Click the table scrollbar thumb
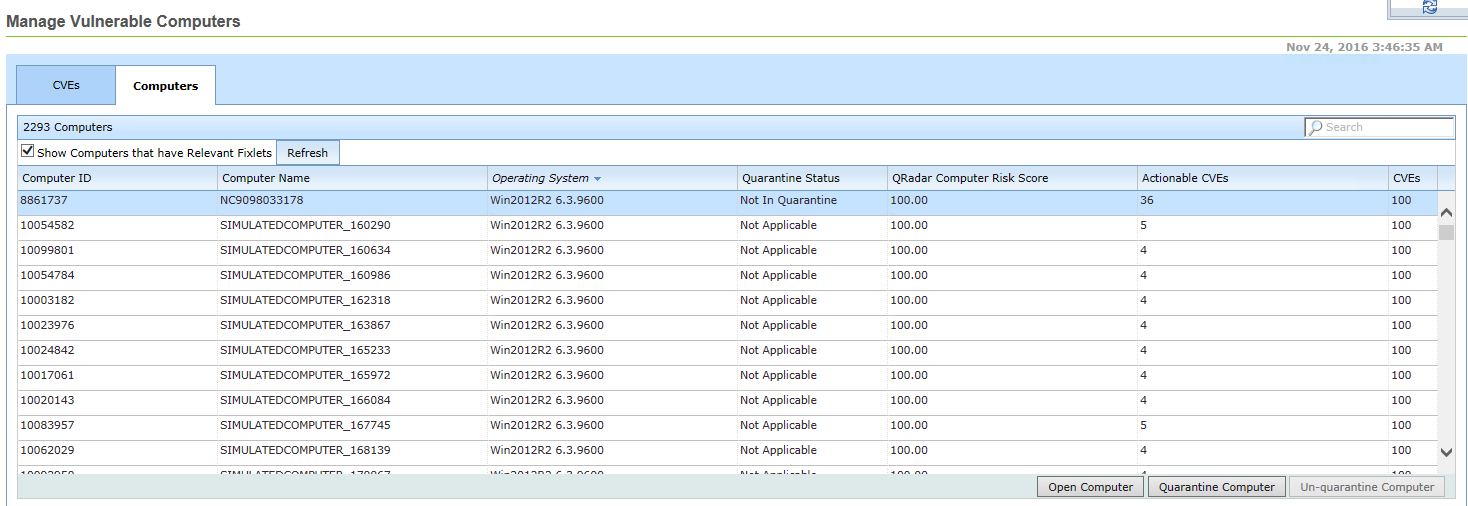 1446,232
